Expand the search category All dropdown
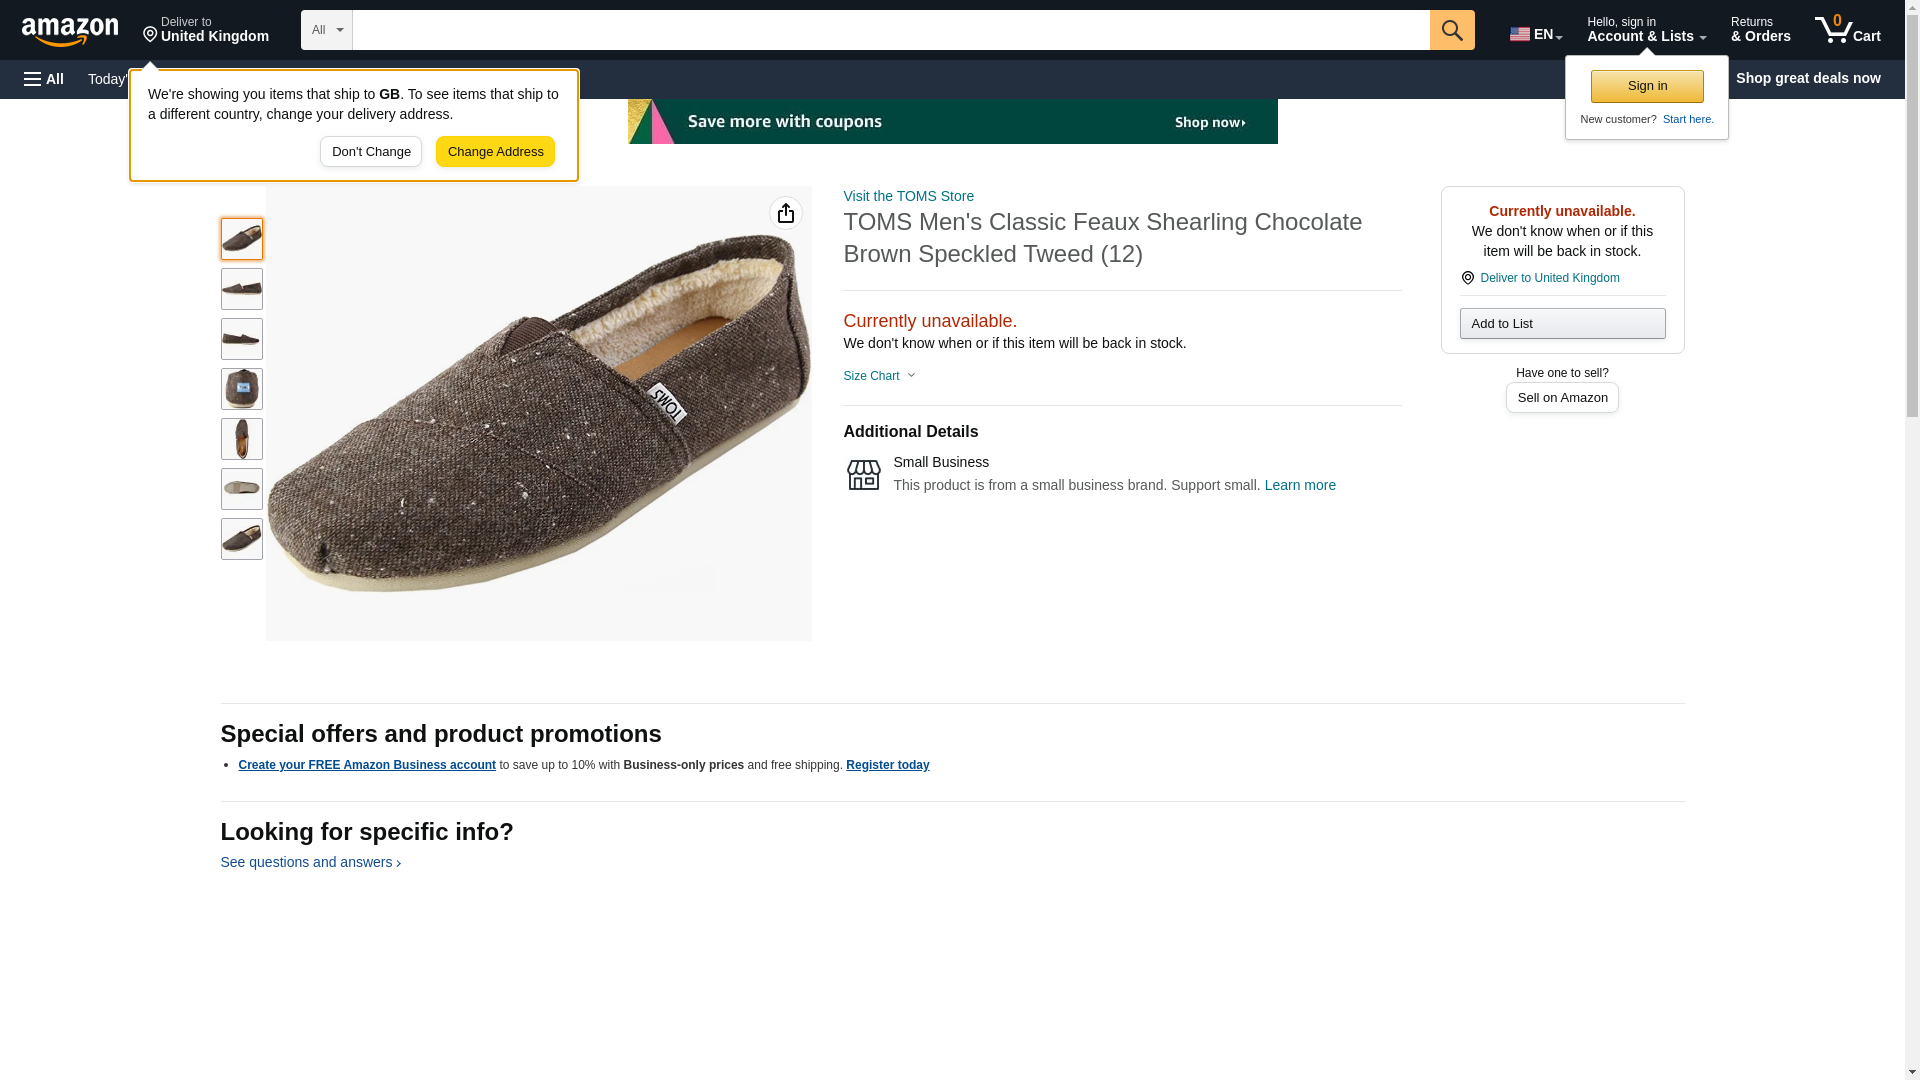The height and width of the screenshot is (1080, 1920). pos(326,30)
